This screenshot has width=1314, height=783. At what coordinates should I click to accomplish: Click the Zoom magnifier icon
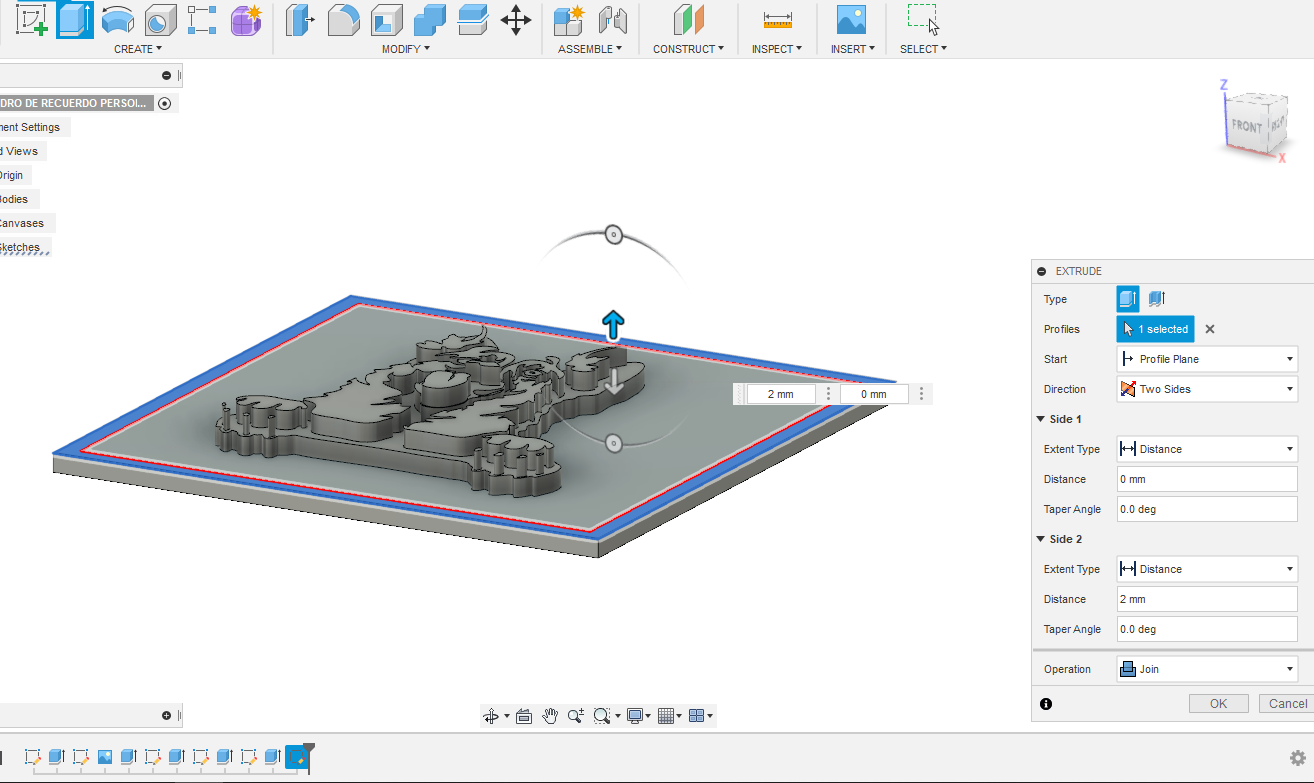tap(575, 716)
